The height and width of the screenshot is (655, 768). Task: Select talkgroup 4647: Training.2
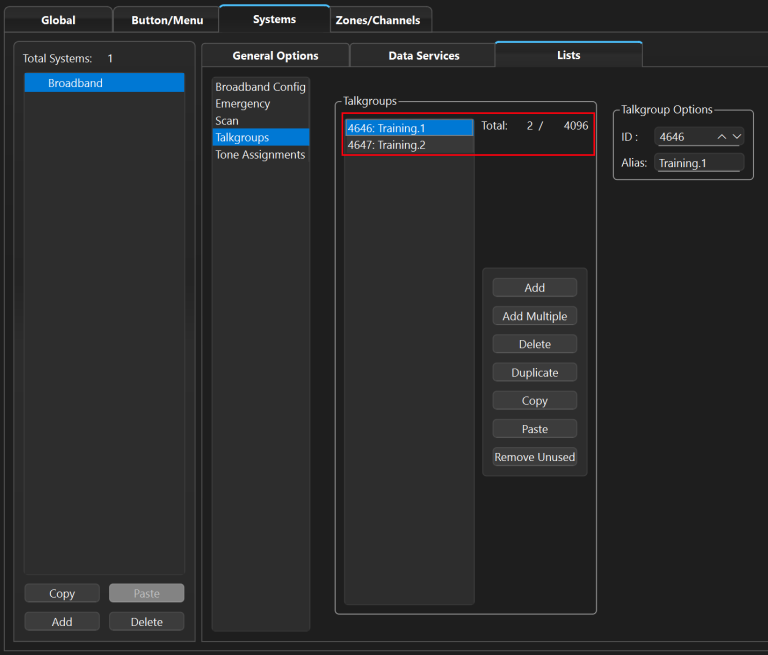(x=408, y=145)
